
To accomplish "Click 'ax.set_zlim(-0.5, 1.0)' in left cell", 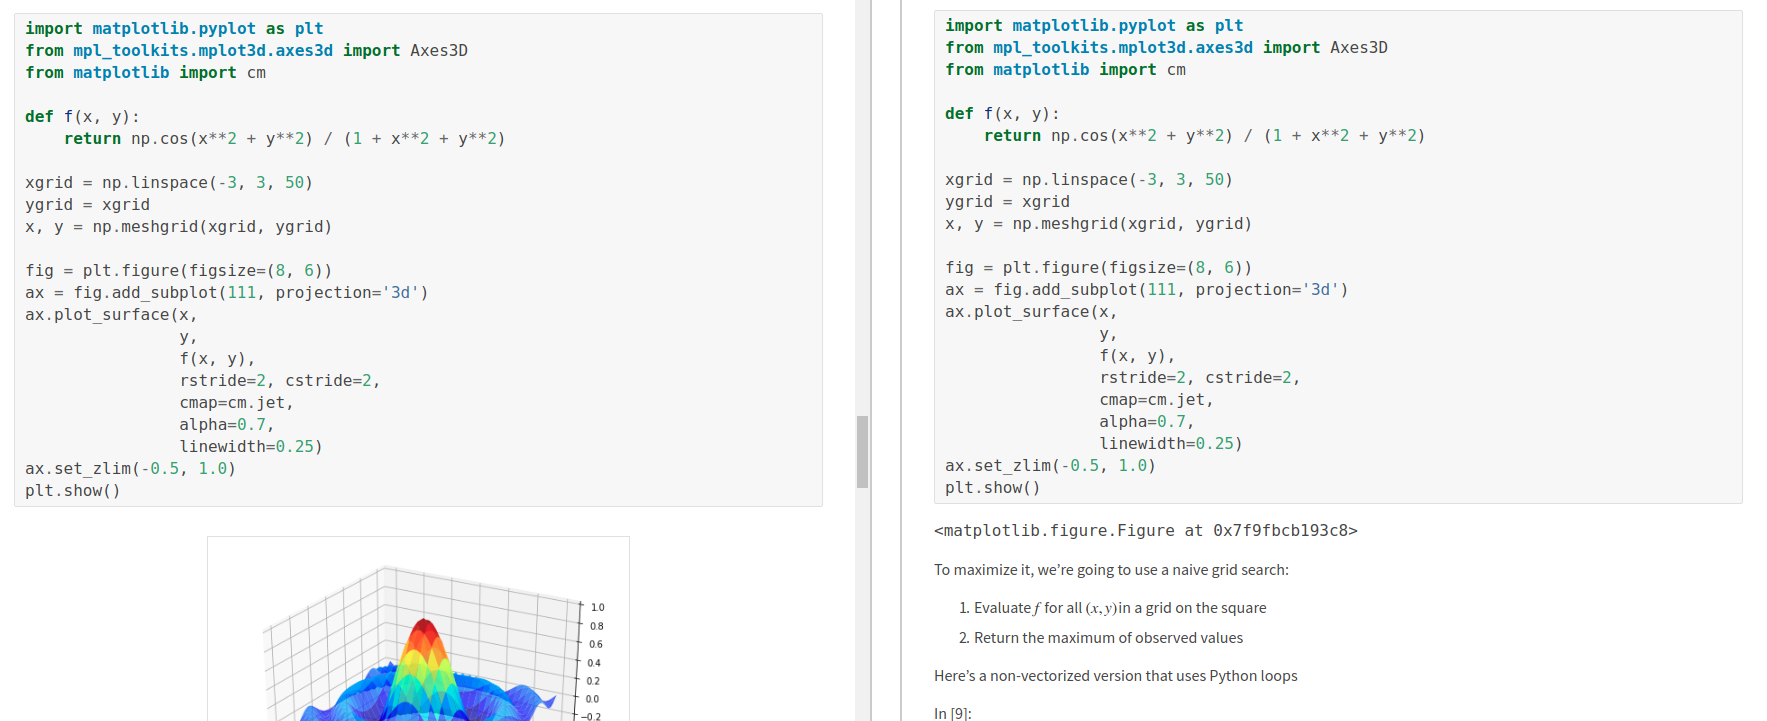I will tap(130, 469).
